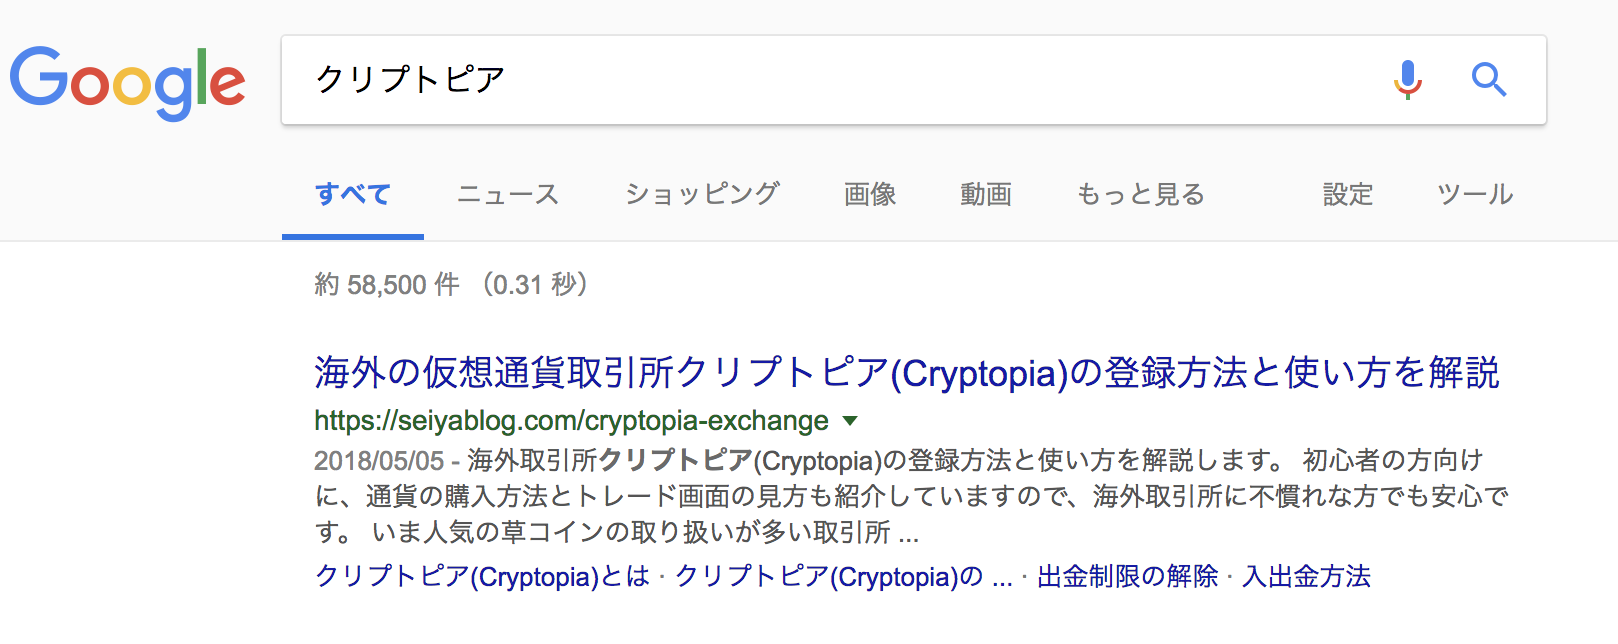Switch to the ニュース tab
The image size is (1618, 644).
coord(507,194)
